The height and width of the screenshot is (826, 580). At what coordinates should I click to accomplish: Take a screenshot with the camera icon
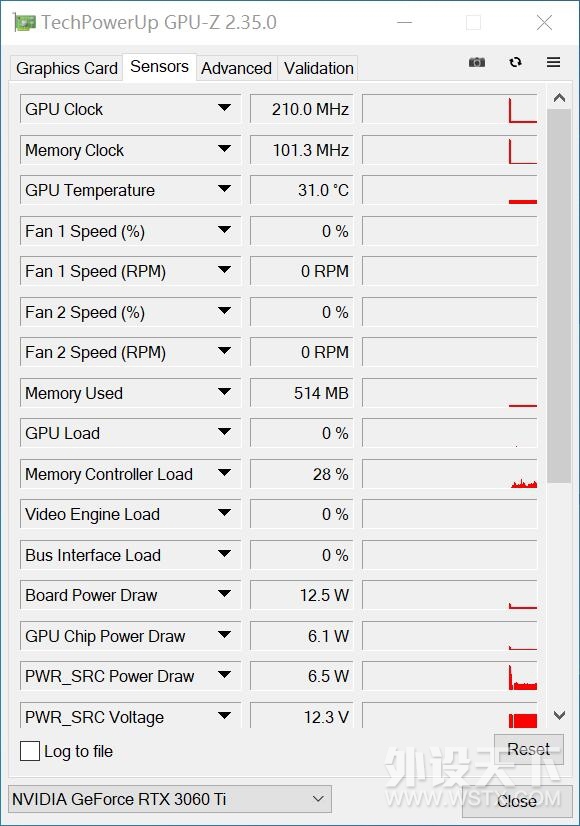477,63
